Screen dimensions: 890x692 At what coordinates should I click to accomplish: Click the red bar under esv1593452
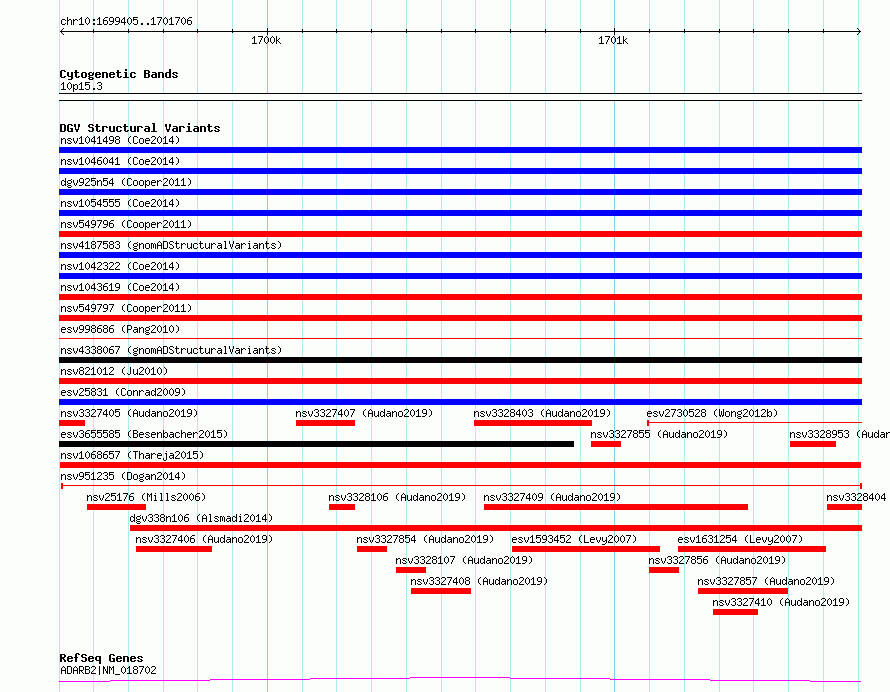pyautogui.click(x=586, y=549)
